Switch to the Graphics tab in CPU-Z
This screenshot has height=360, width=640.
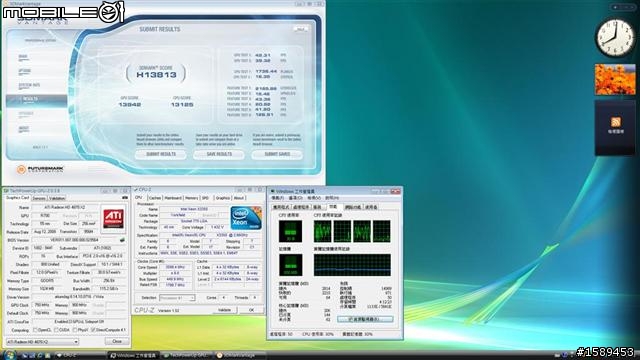[223, 198]
